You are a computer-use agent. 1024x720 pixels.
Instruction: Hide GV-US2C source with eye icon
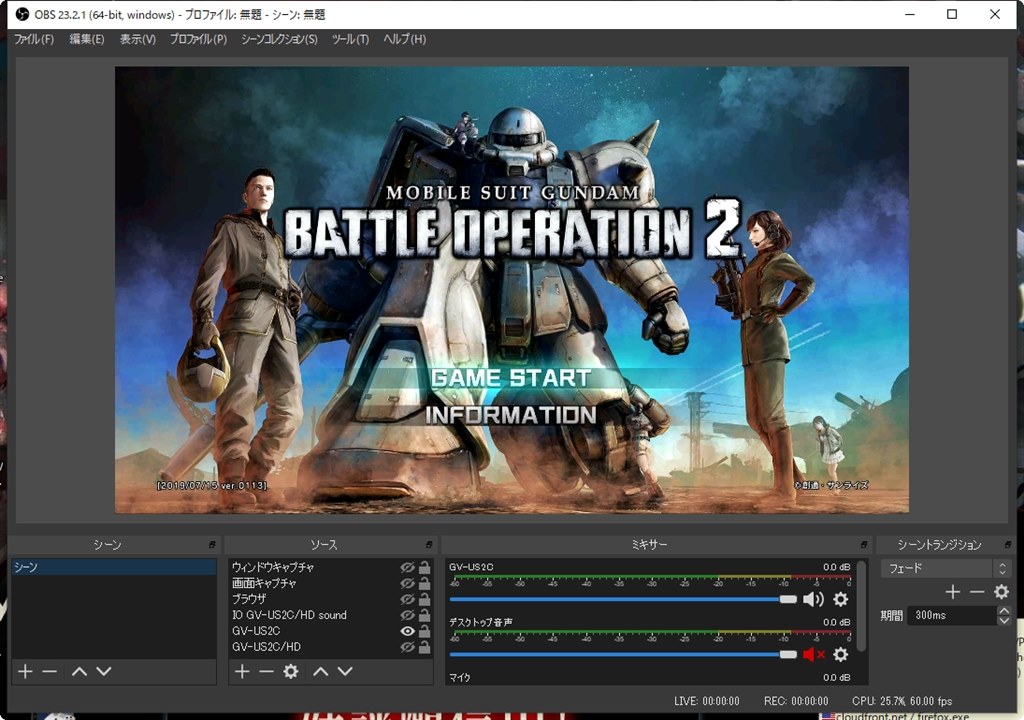tap(407, 631)
